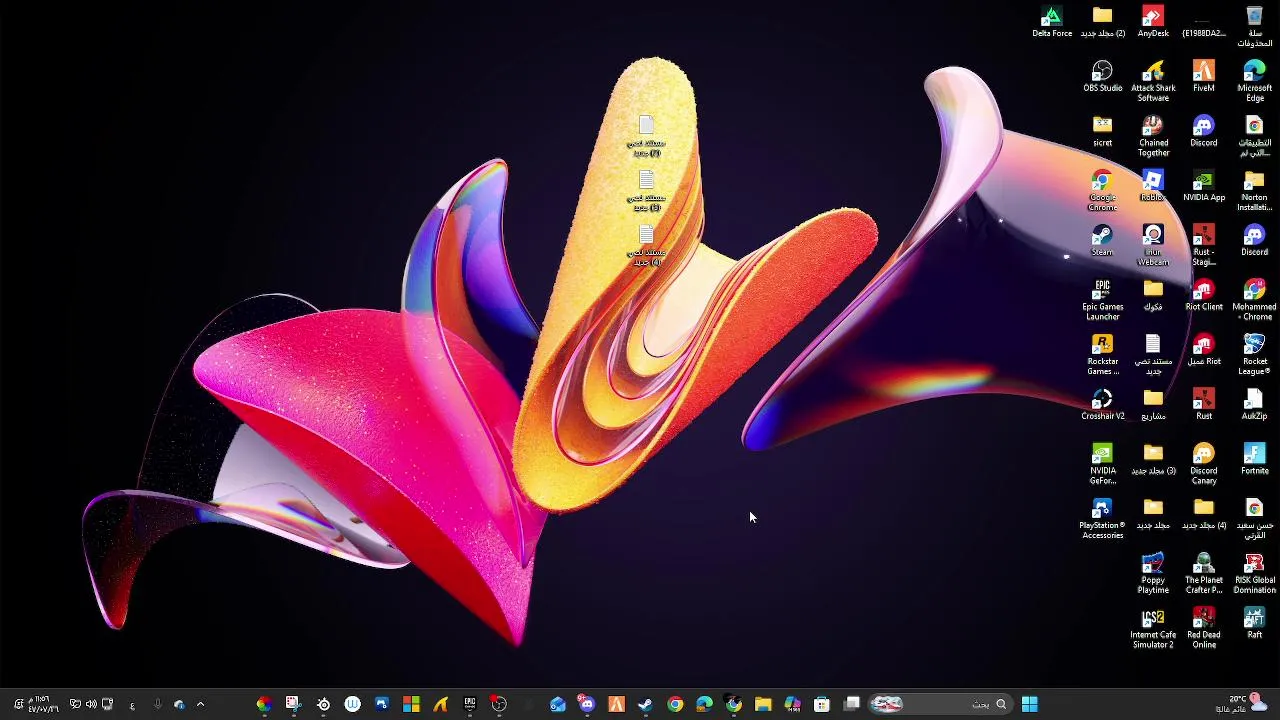Click the Edge icon in taskbar
Viewport: 1280px width, 720px height.
point(704,704)
